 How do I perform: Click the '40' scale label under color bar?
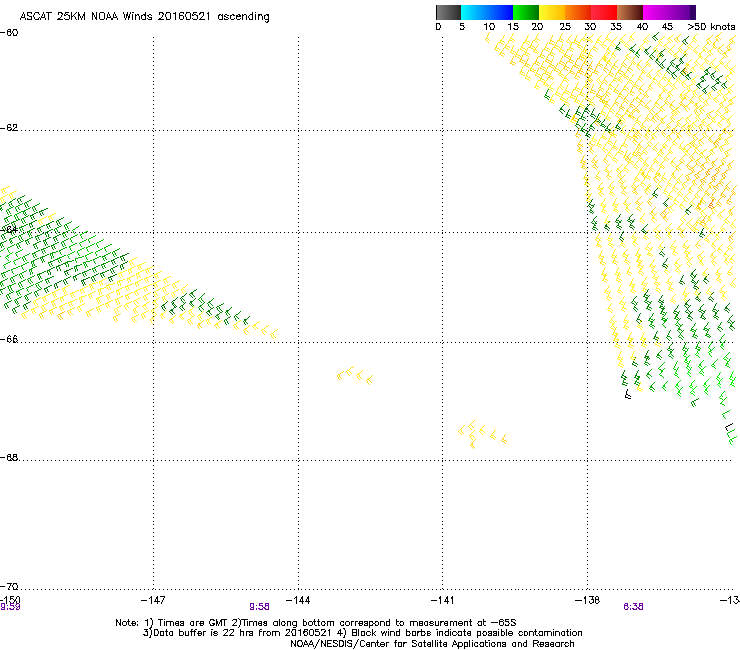coord(642,27)
